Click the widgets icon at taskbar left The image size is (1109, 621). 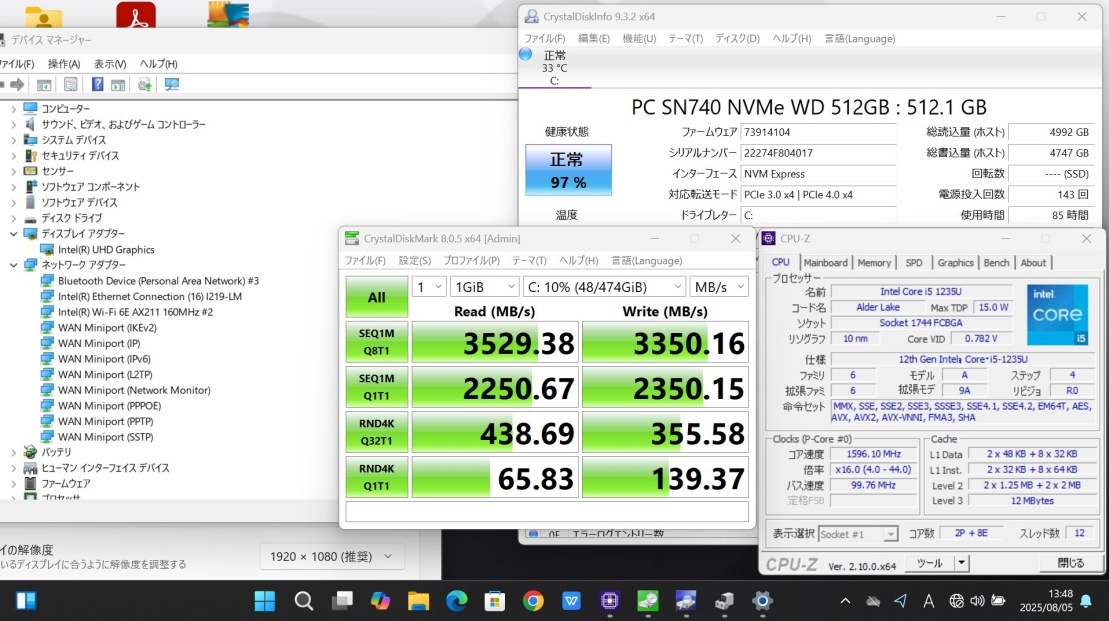coord(26,601)
